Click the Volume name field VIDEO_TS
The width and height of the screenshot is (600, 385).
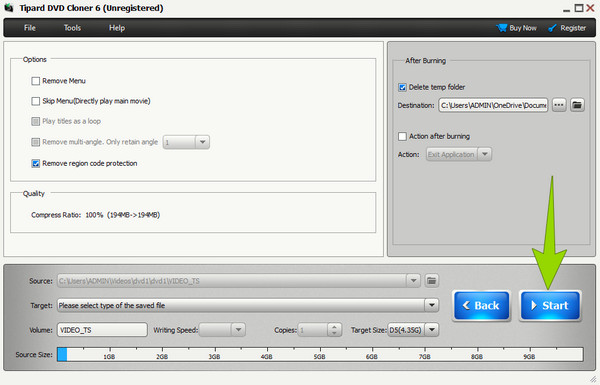(102, 330)
